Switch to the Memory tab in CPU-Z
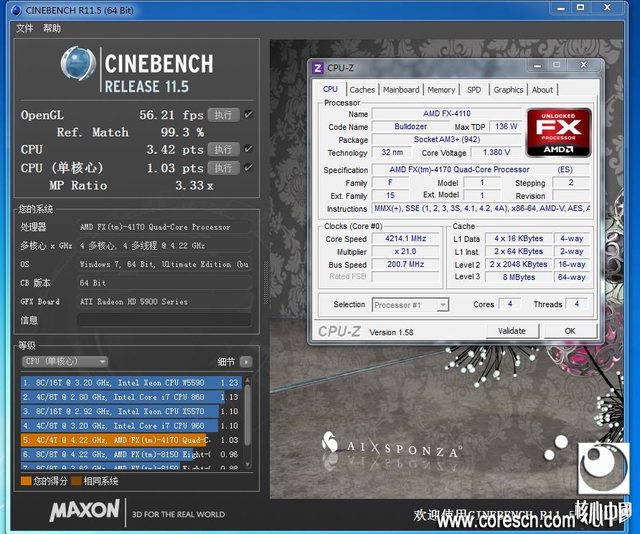This screenshot has width=640, height=534. [441, 89]
